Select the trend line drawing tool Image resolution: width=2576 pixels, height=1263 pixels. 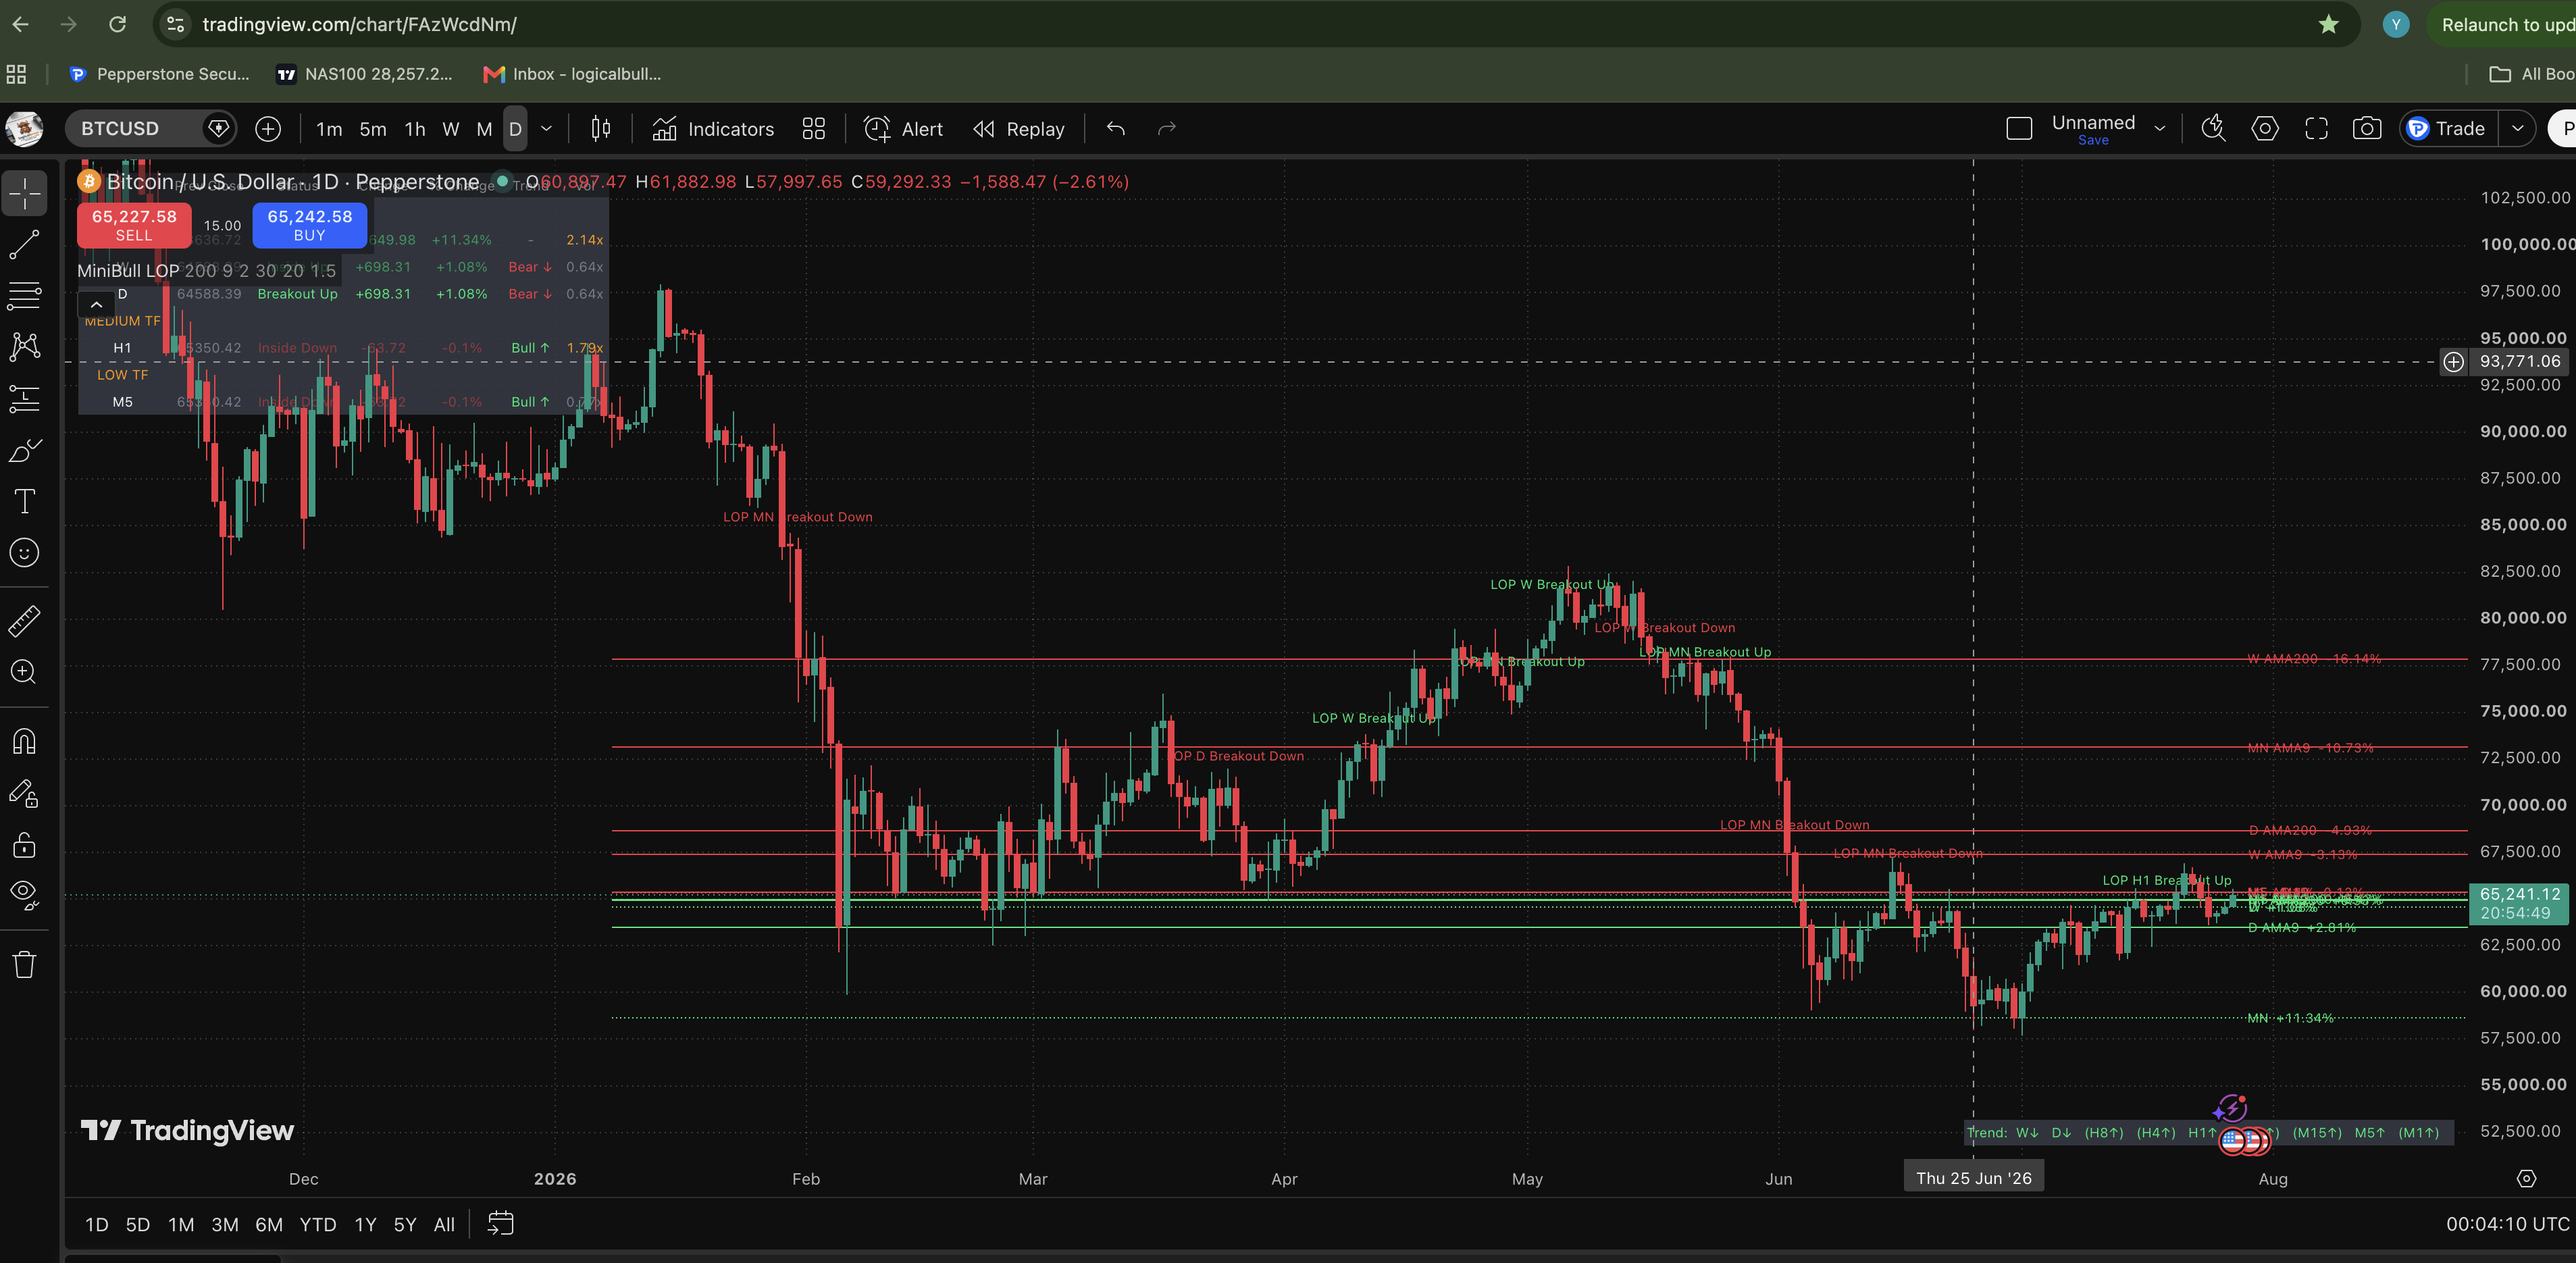point(25,245)
